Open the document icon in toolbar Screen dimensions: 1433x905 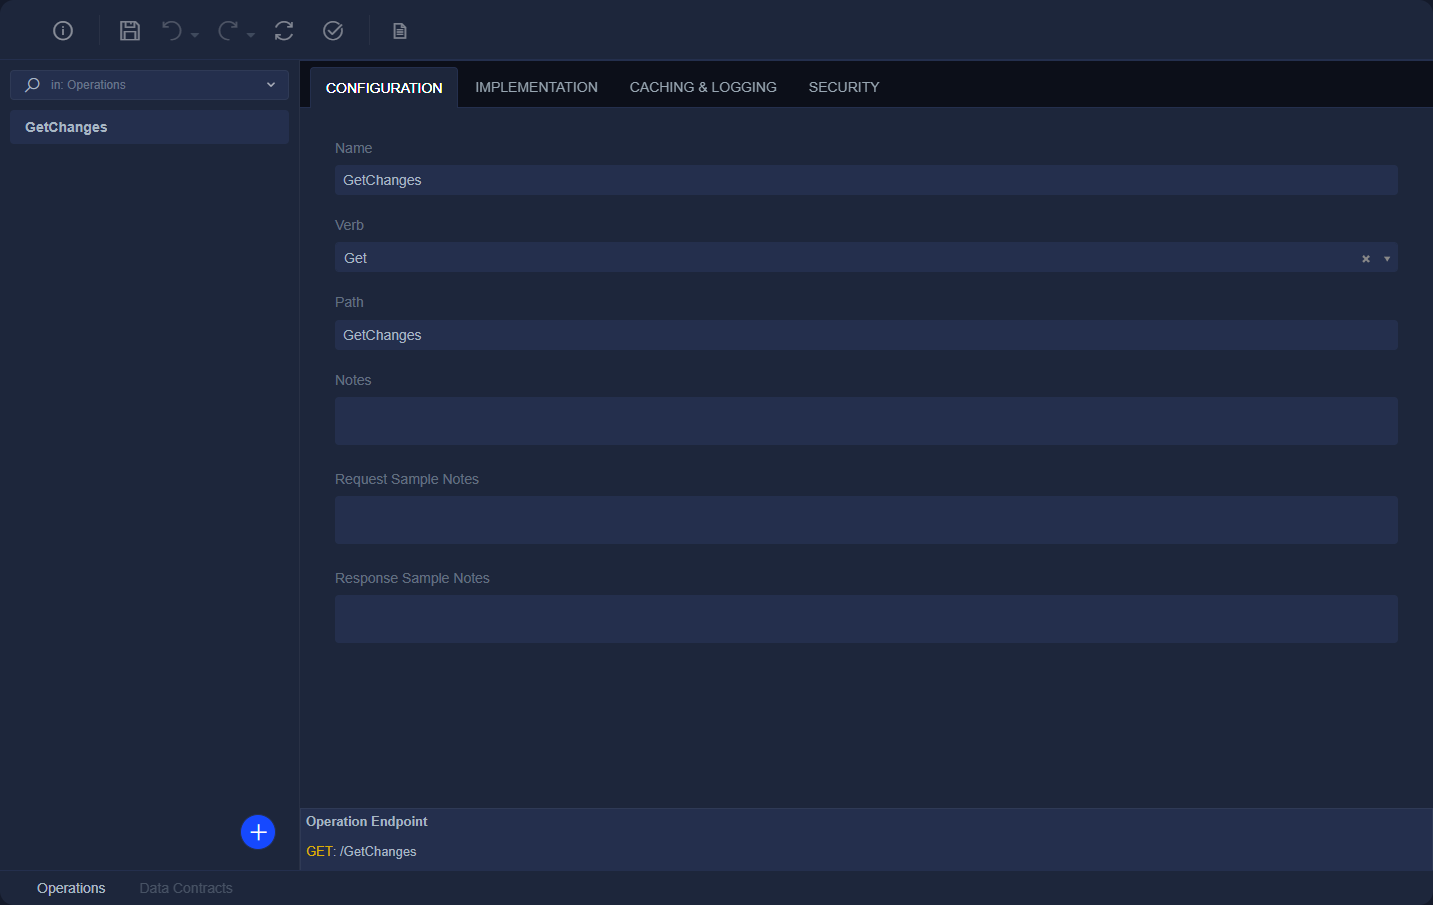click(x=400, y=31)
